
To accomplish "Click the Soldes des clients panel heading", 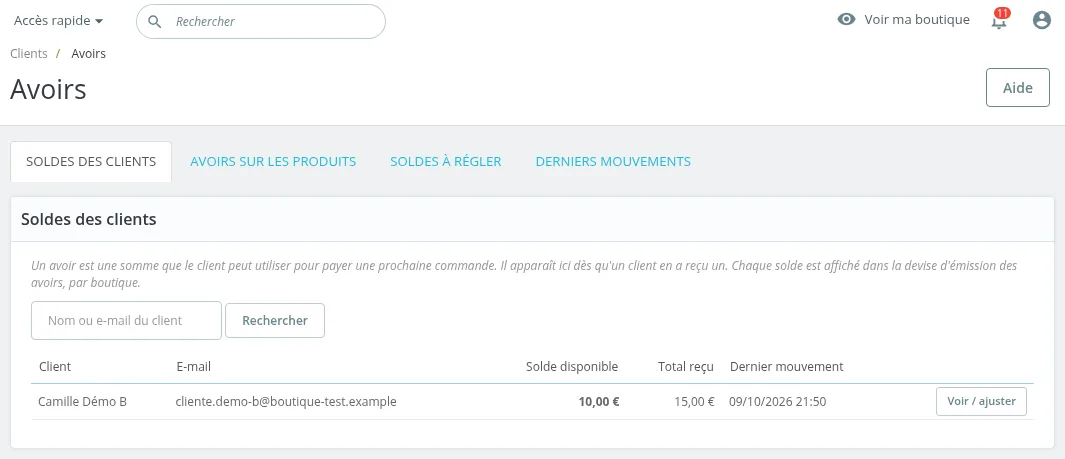I will pyautogui.click(x=89, y=219).
